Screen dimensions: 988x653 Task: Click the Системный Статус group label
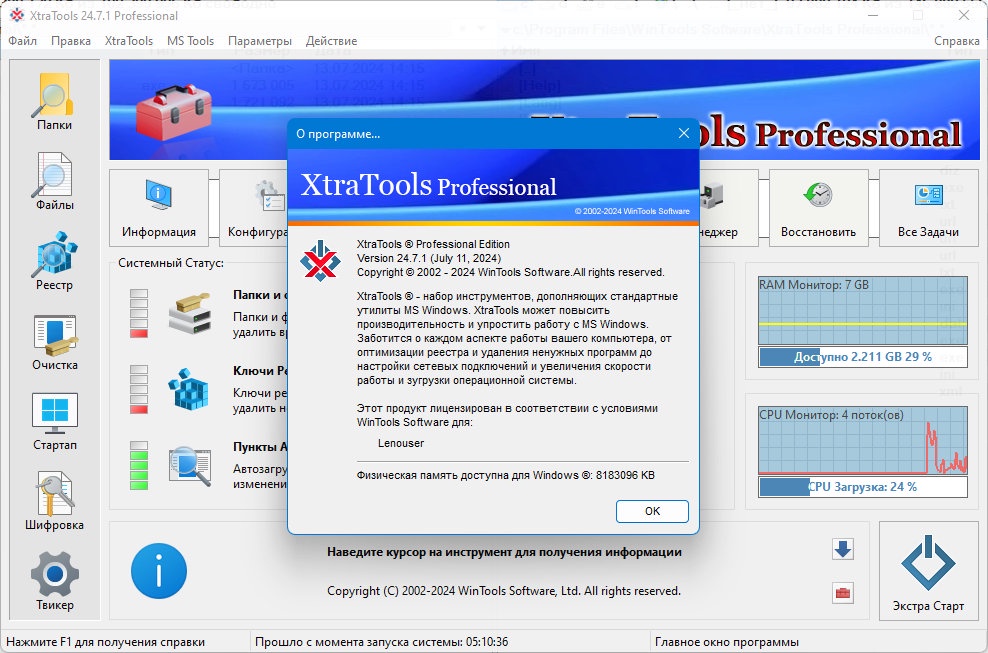[x=171, y=263]
